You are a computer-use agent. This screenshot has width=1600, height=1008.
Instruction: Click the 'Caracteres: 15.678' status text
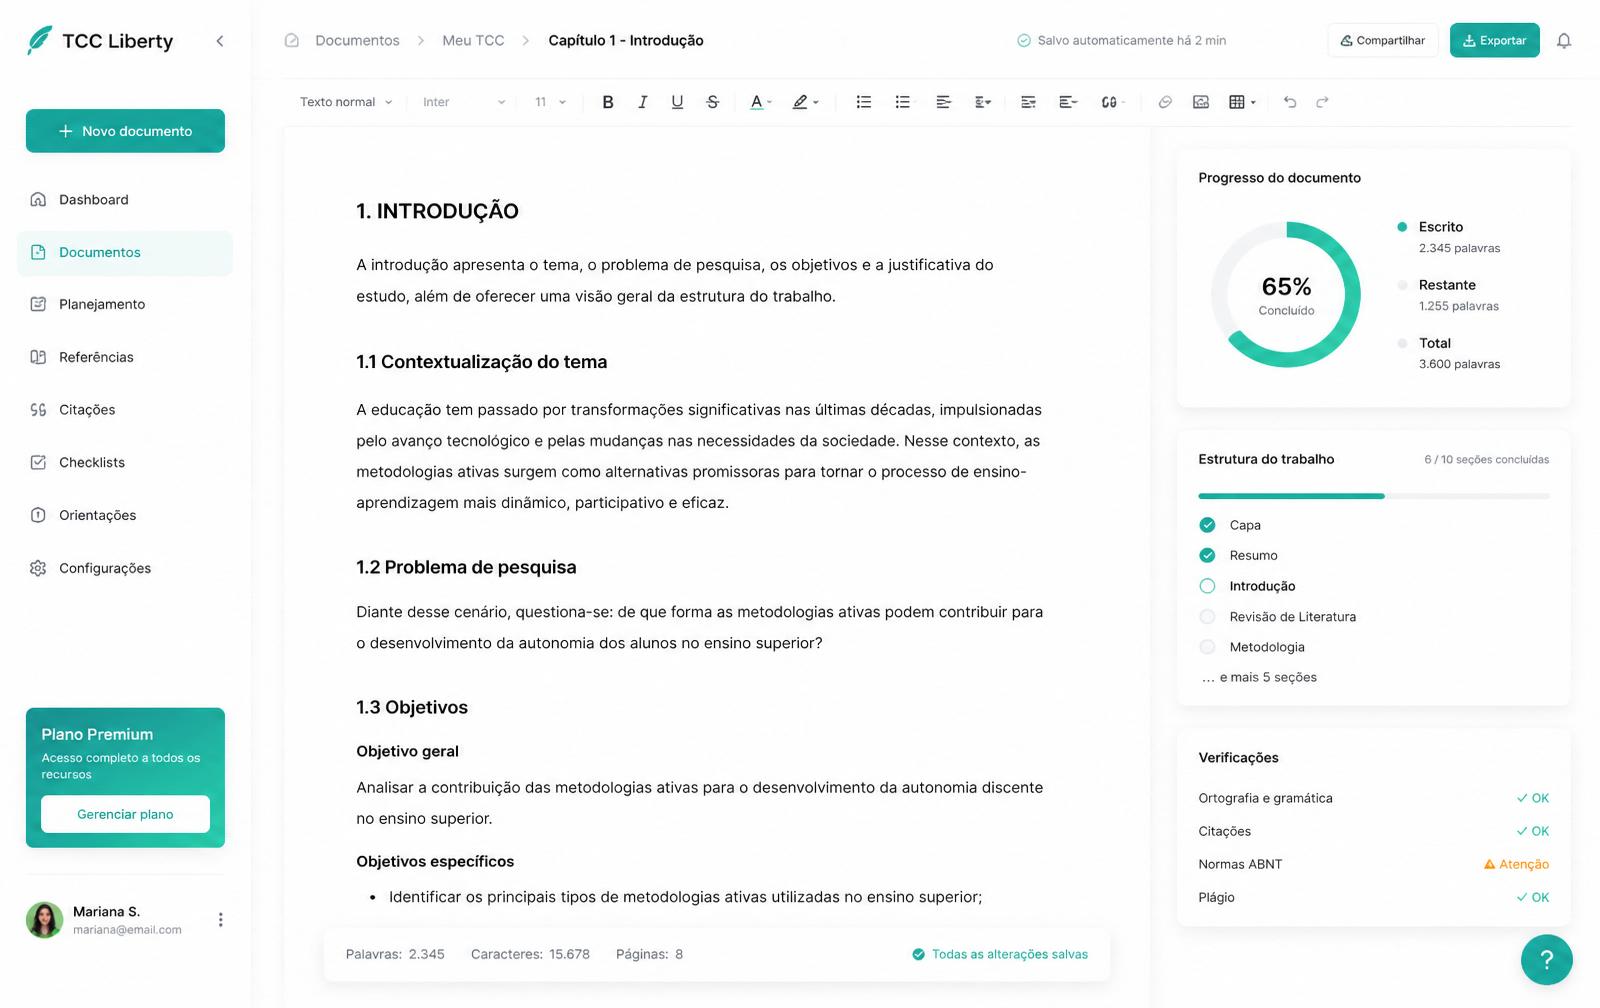tap(530, 954)
